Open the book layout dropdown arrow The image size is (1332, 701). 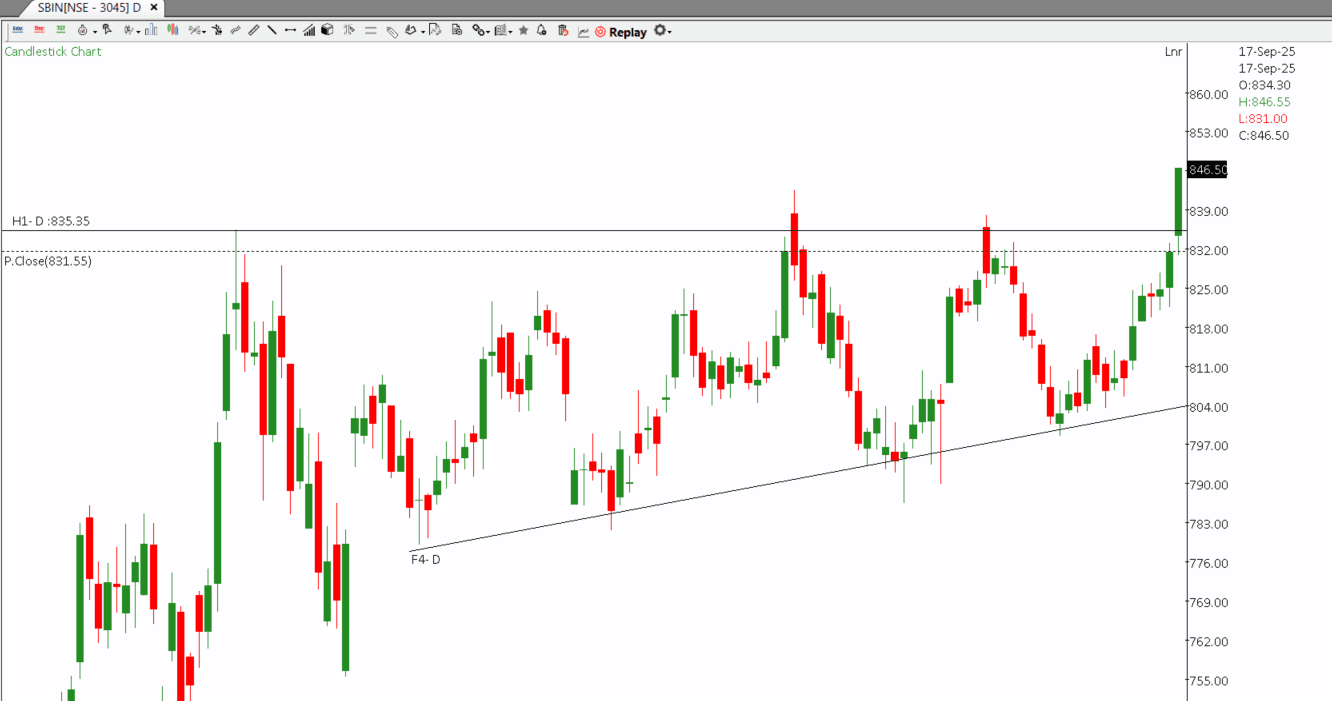[511, 32]
